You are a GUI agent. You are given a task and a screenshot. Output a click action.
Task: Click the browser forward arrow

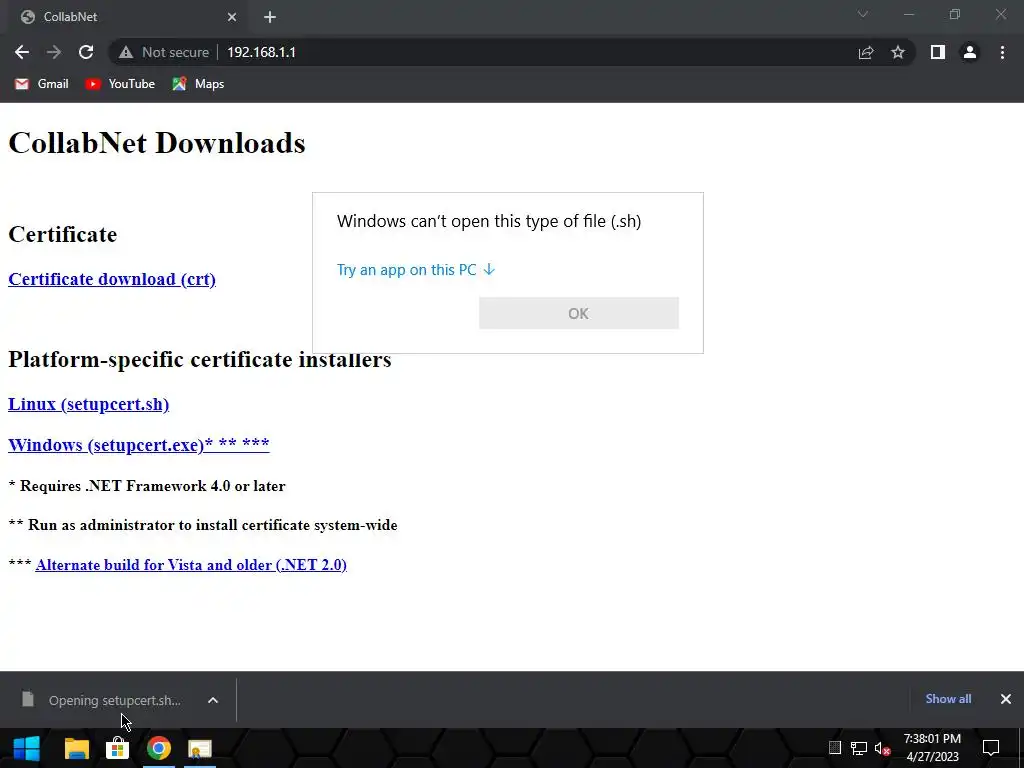coord(54,52)
